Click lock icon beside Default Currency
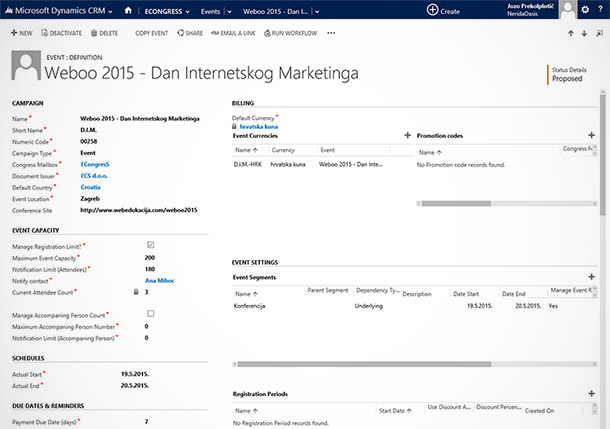 [x=234, y=126]
